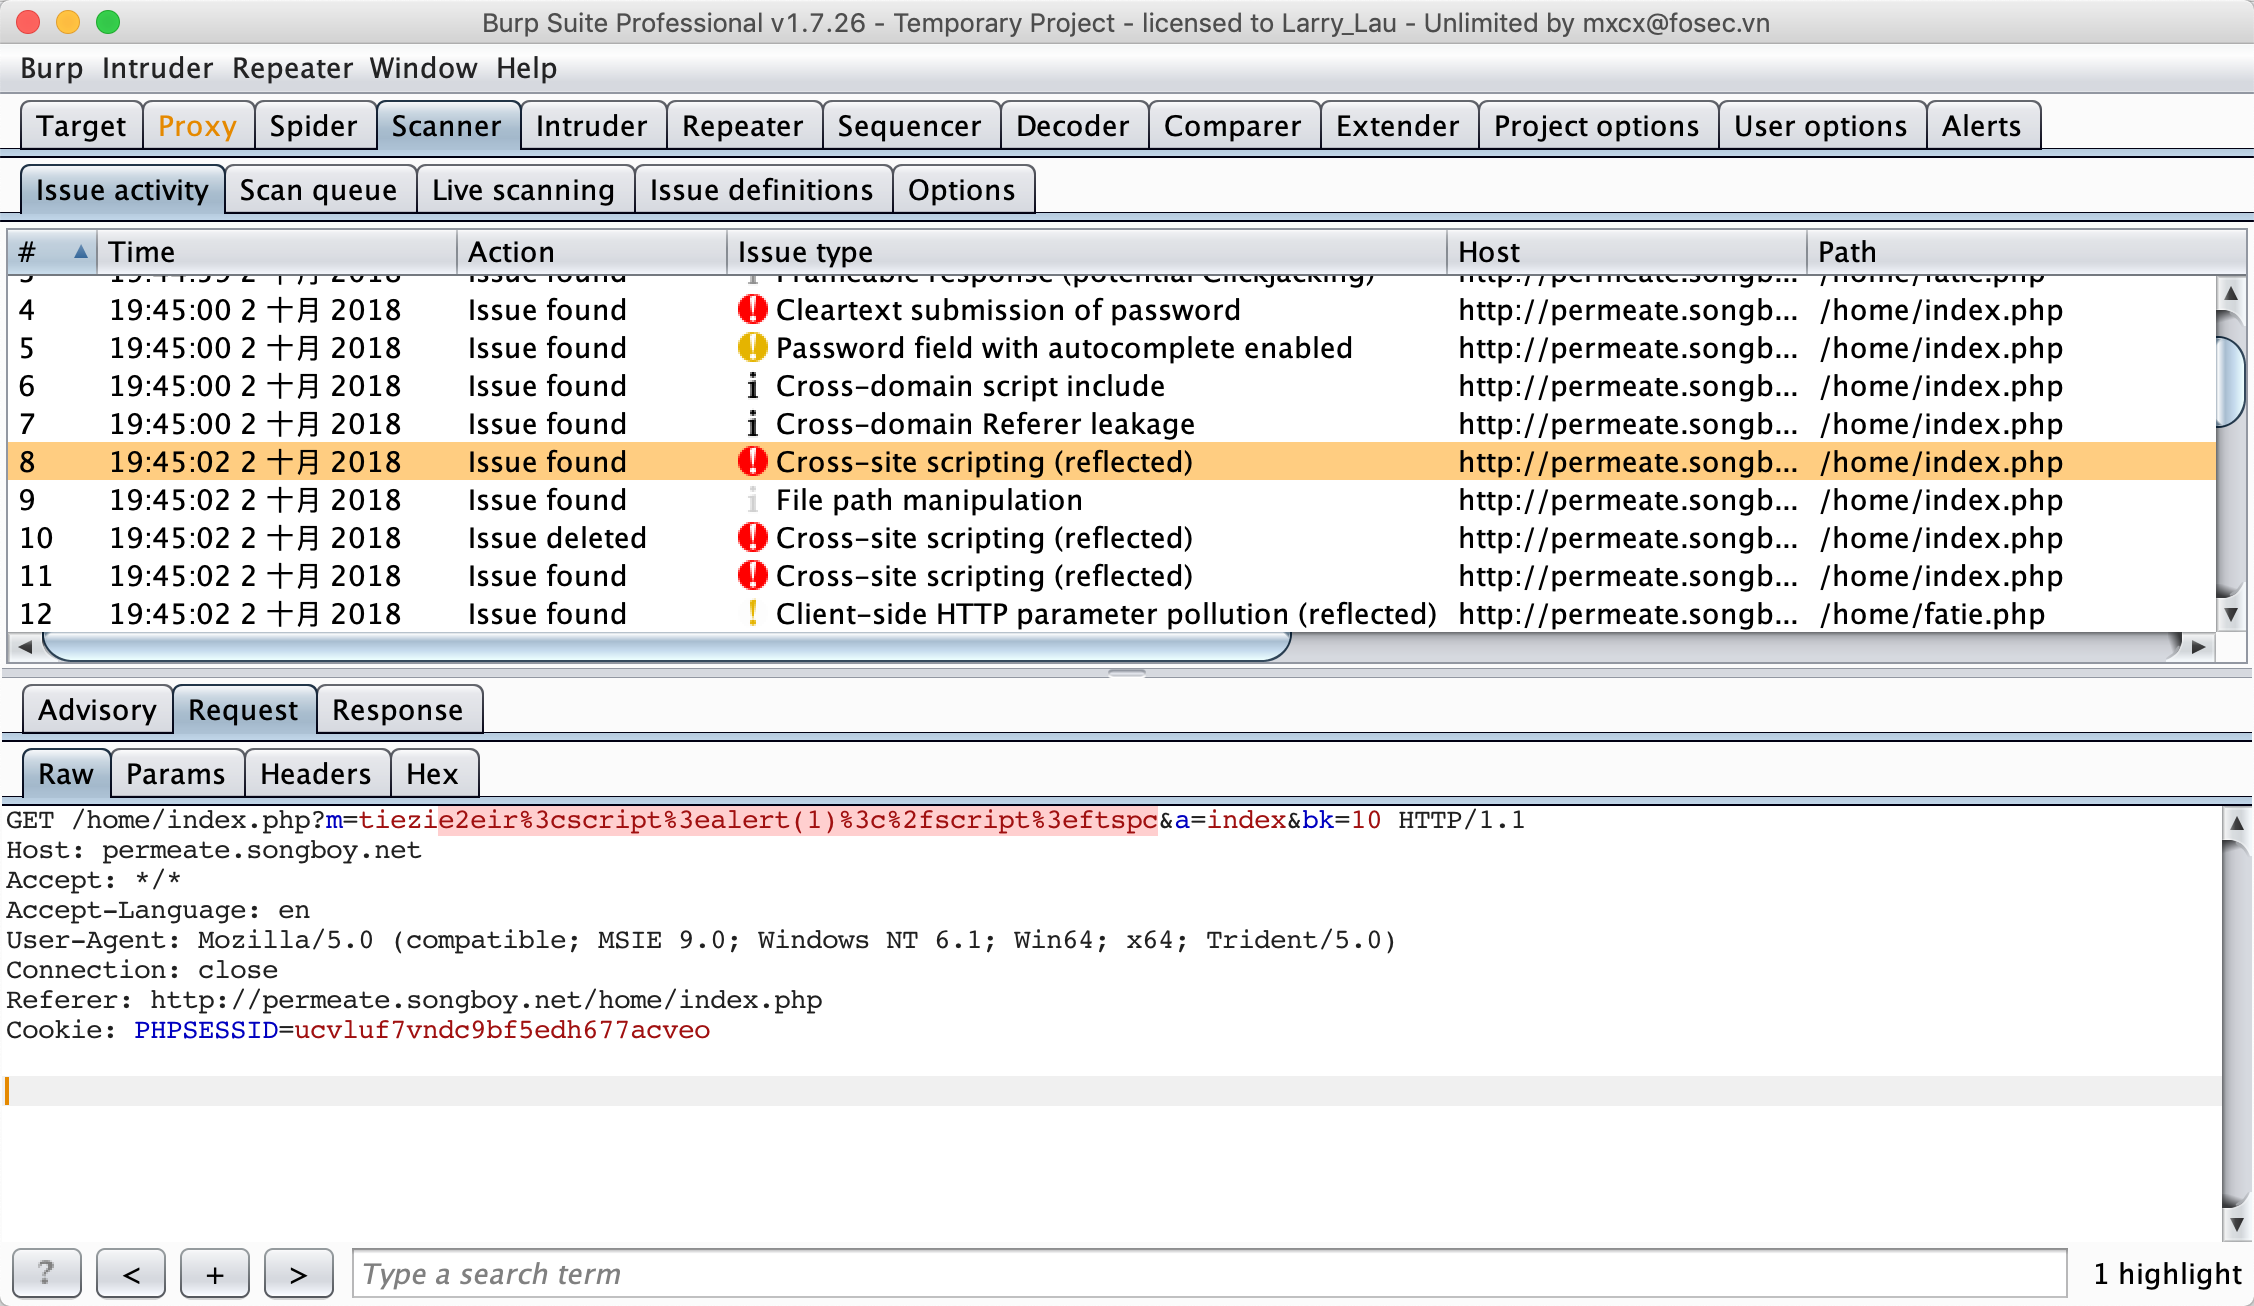Click icon for Client-side HTTP parameter pollution

tap(752, 614)
